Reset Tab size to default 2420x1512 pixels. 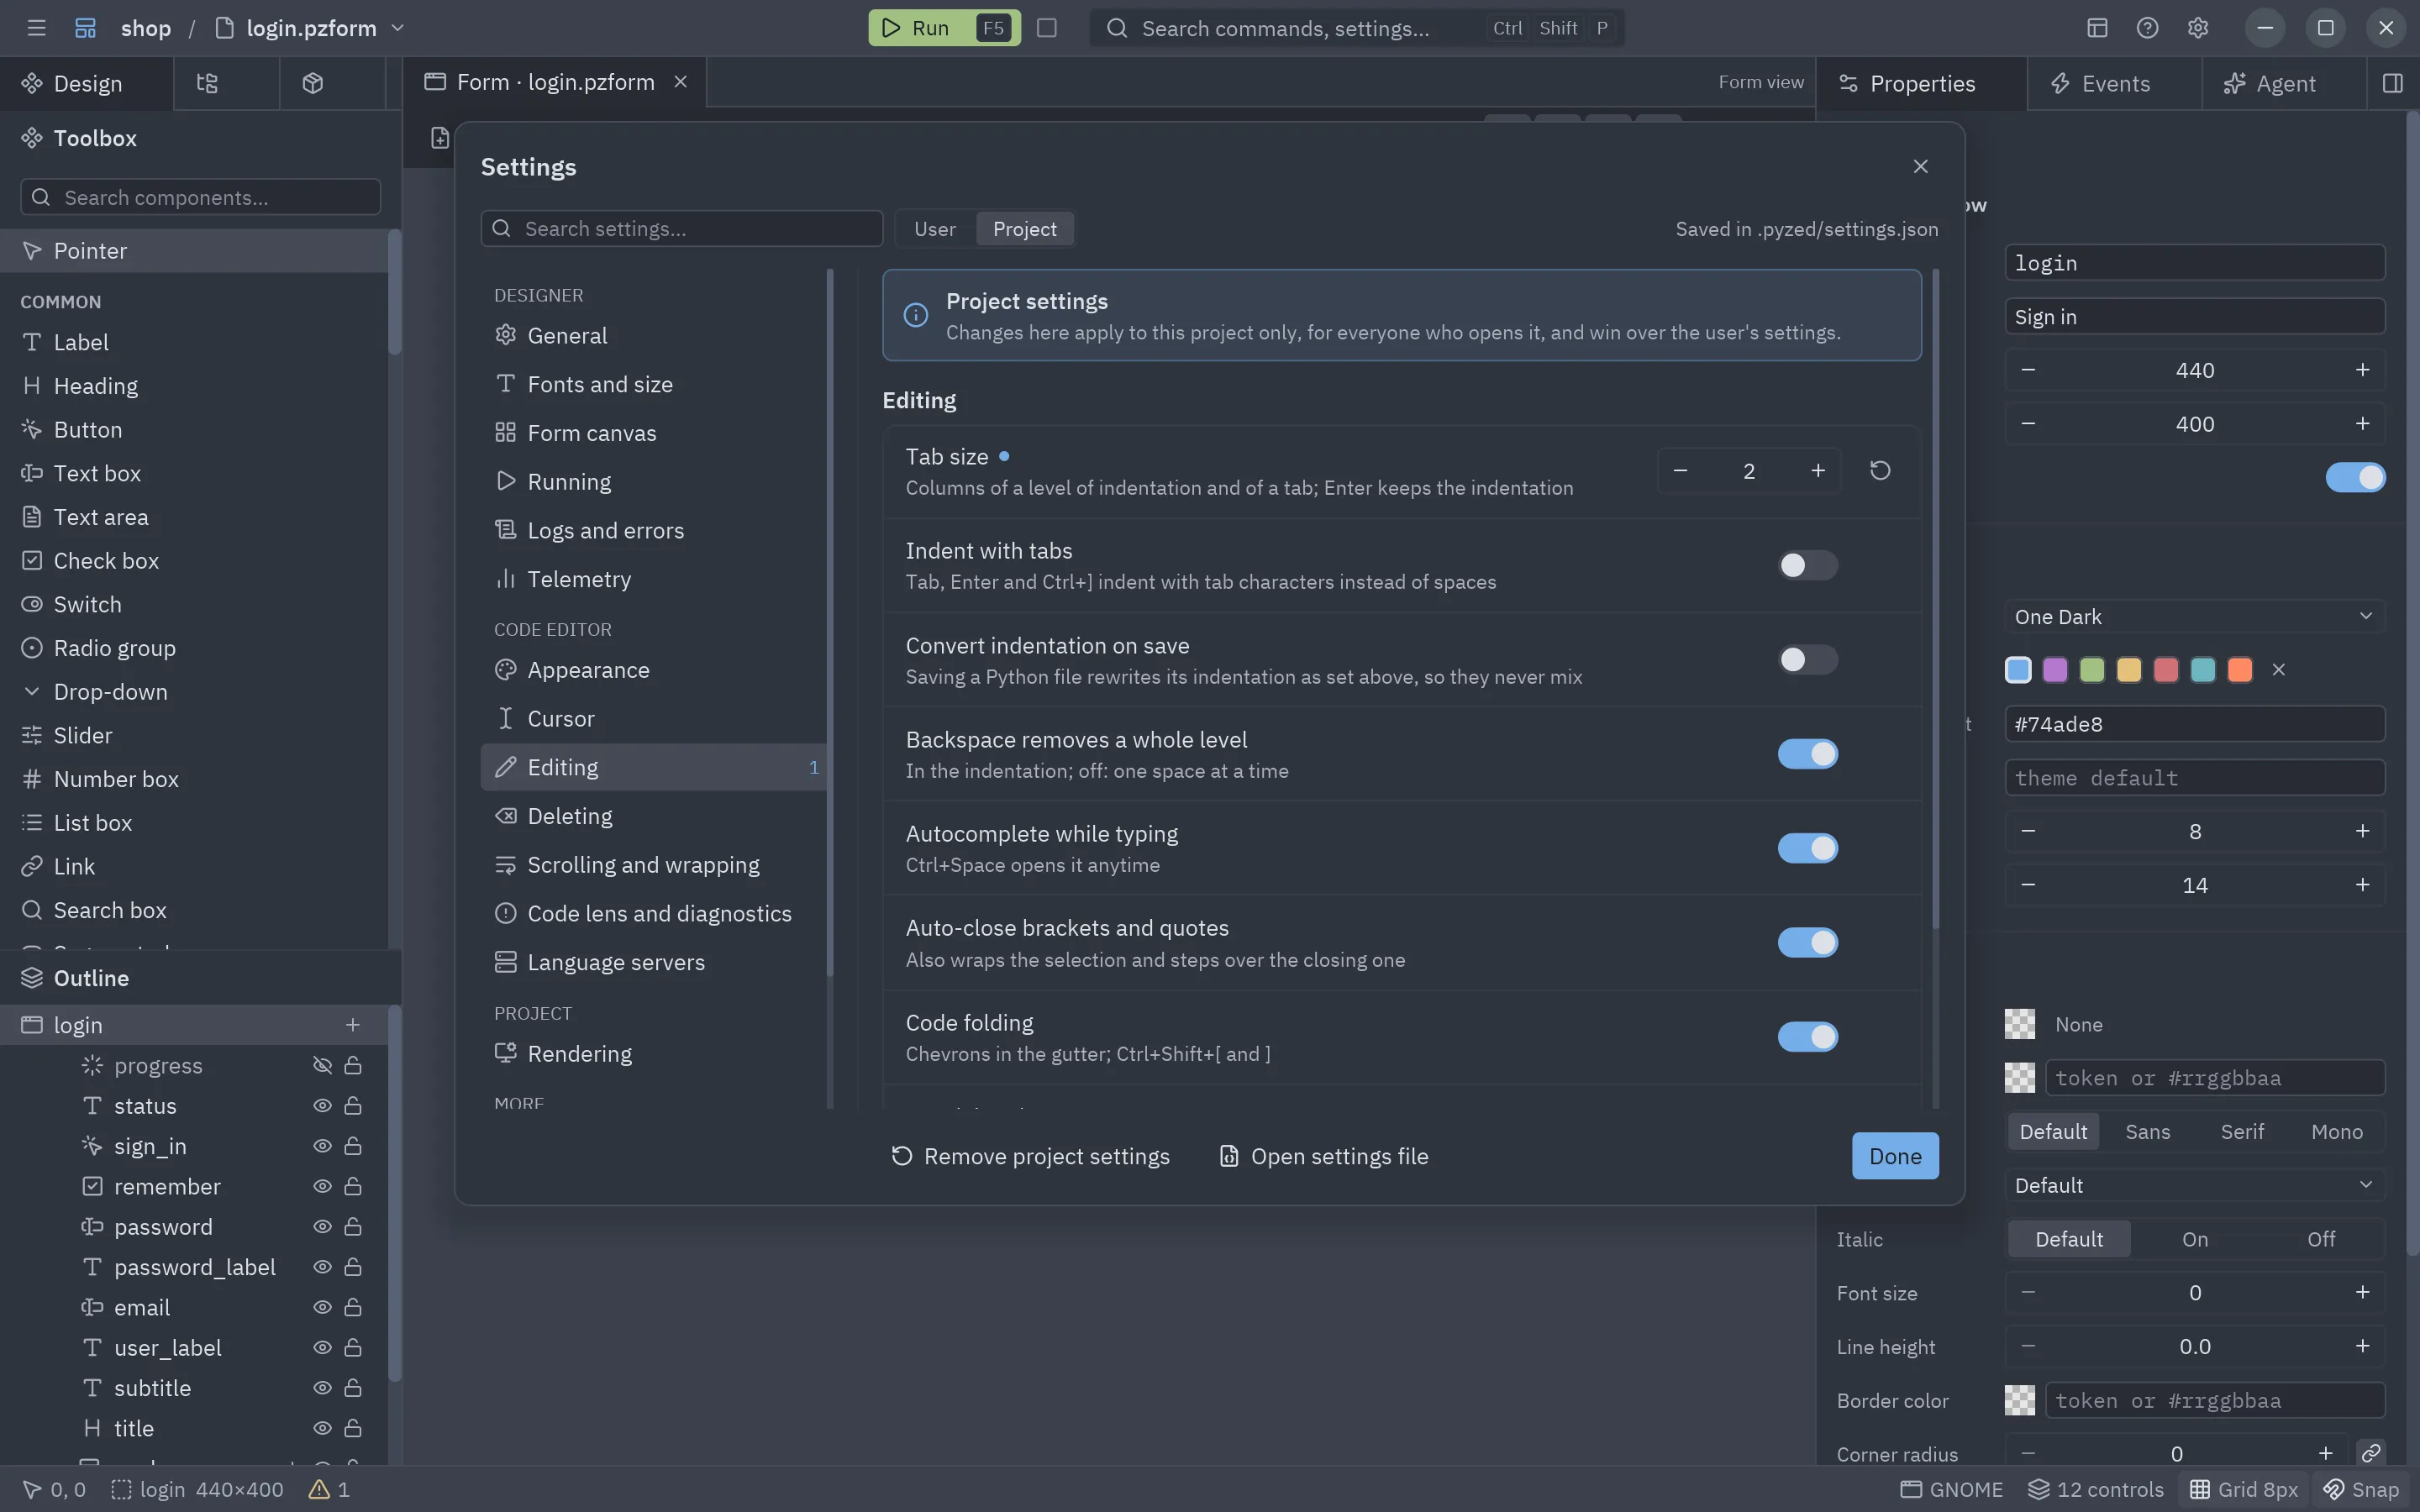click(x=1880, y=471)
